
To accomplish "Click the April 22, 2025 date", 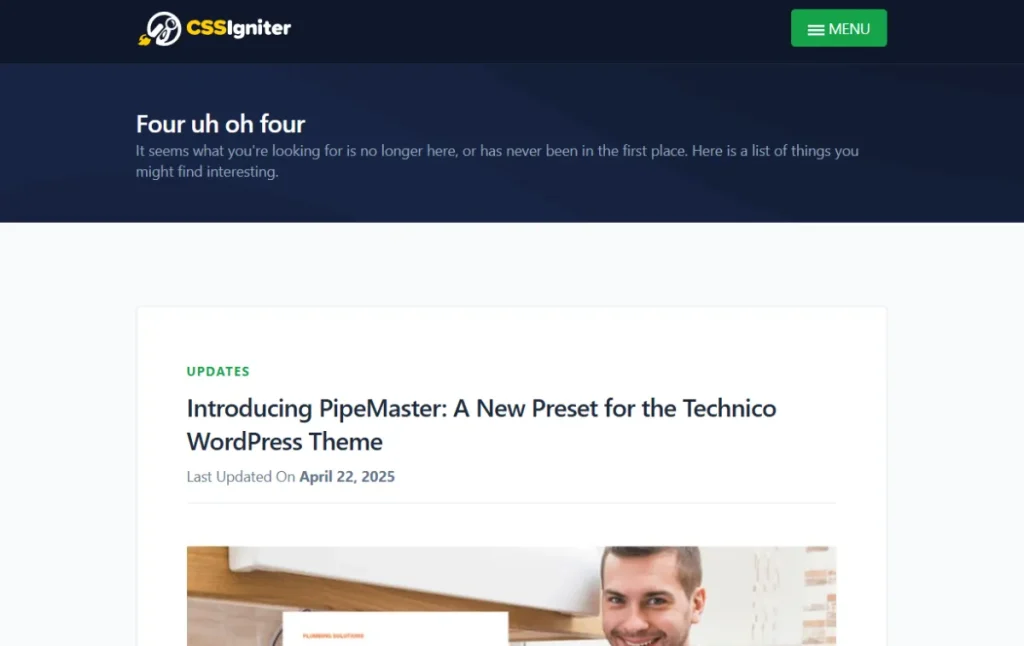I will (x=347, y=477).
